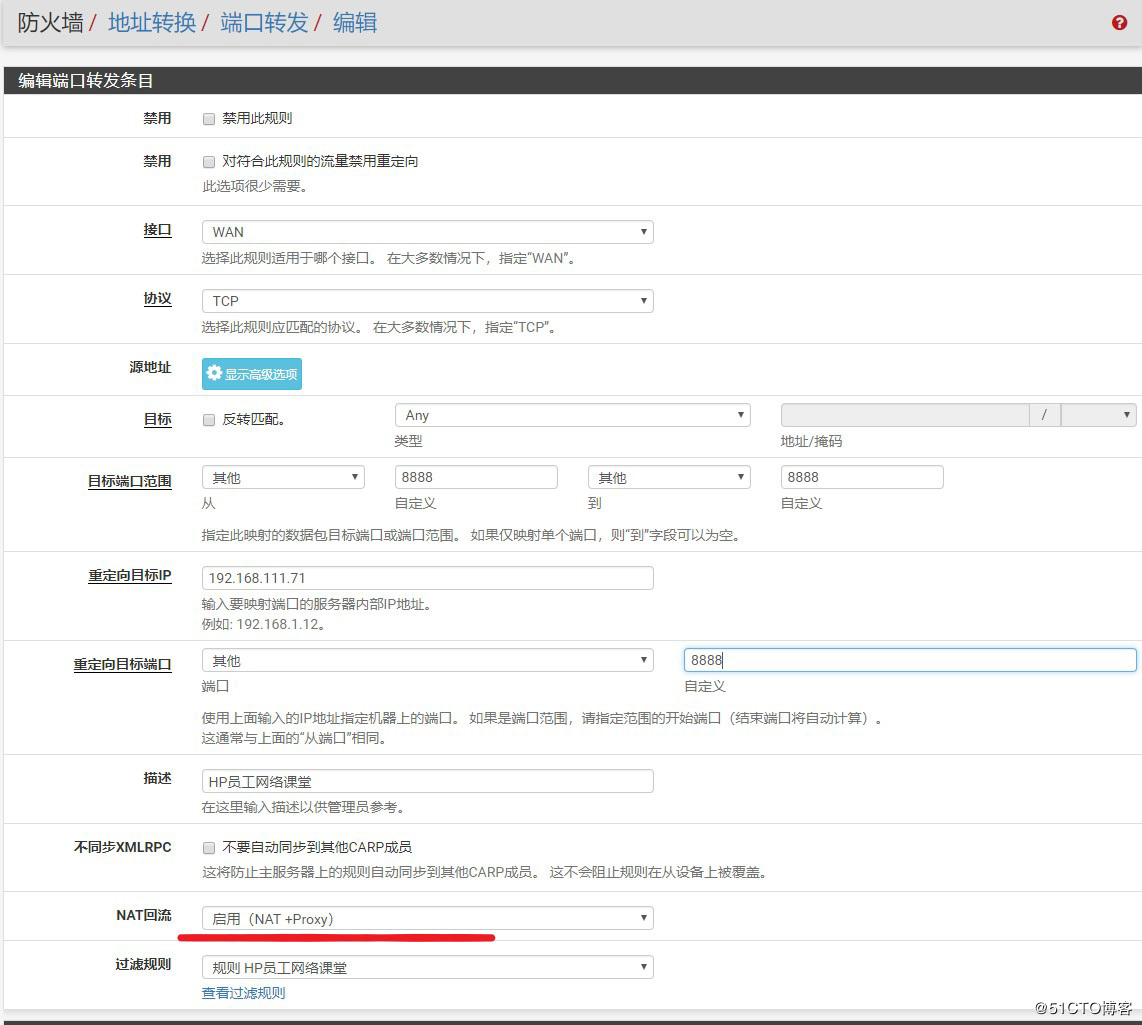Tick 不要自动同步到其他CARP成员 checkbox
The image size is (1142, 1025).
click(209, 848)
